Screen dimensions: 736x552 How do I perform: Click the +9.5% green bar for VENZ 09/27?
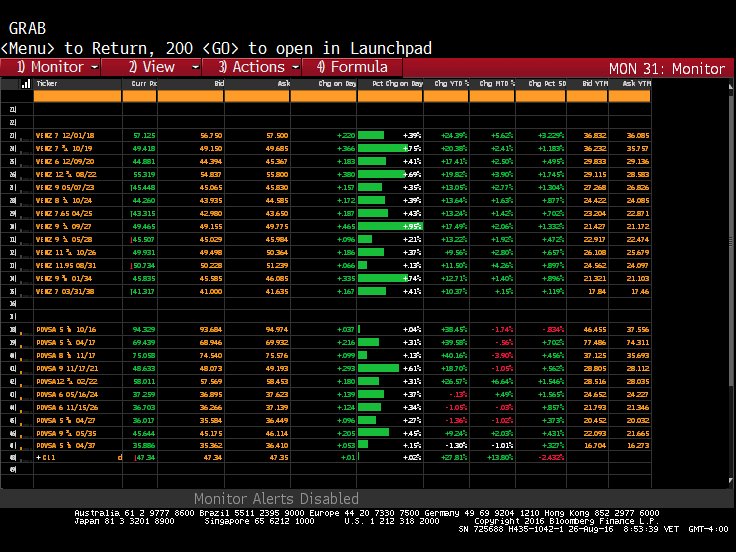coord(390,227)
